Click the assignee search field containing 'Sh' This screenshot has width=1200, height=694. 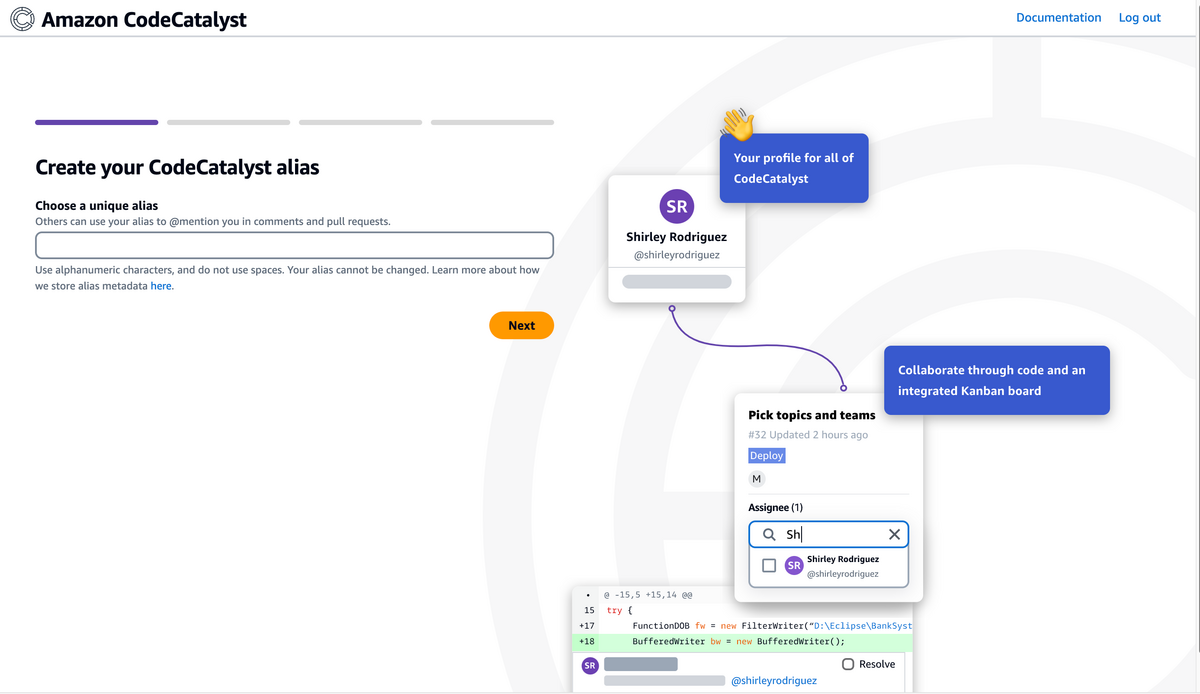(x=829, y=535)
